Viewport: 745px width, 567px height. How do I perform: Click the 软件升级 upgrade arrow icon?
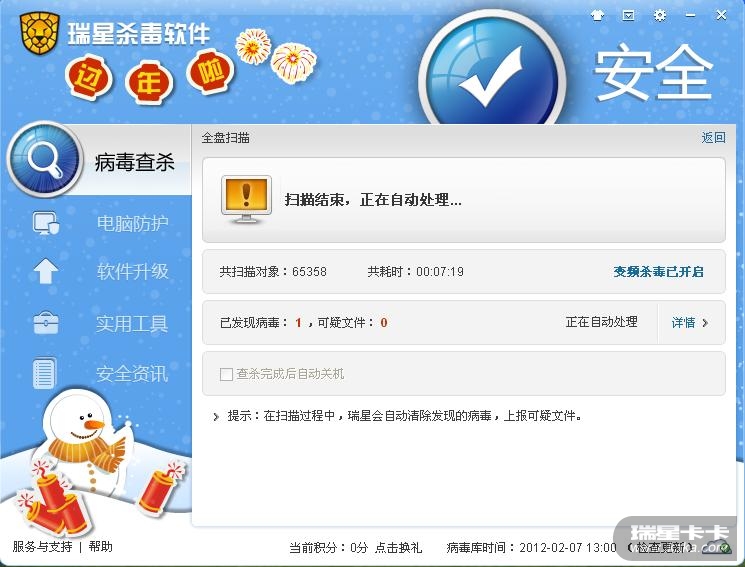point(46,271)
